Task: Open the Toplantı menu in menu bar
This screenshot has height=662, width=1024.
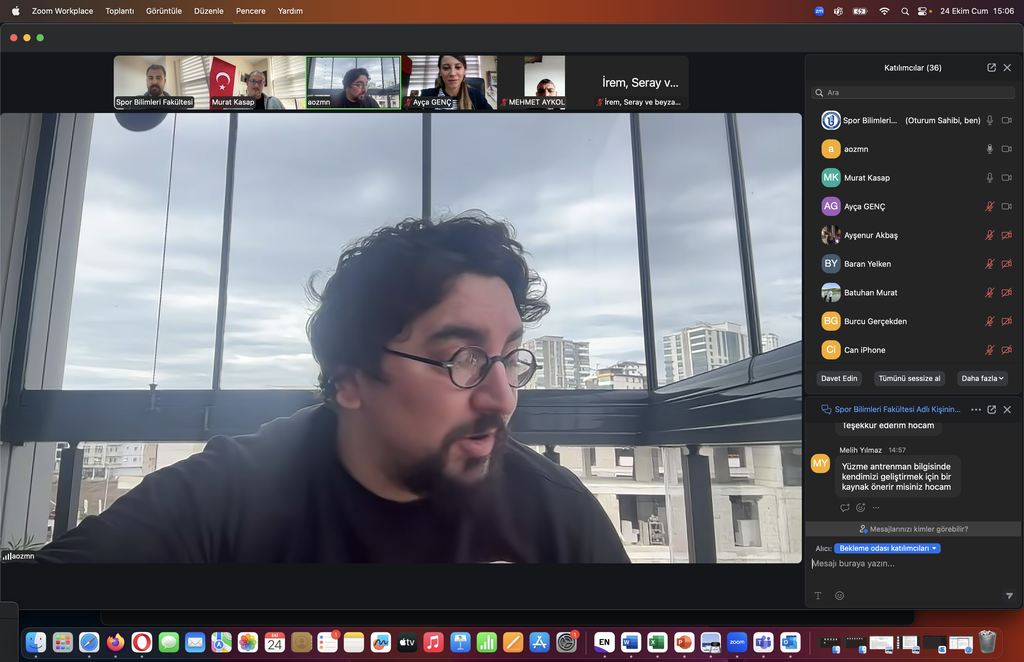Action: pos(120,11)
